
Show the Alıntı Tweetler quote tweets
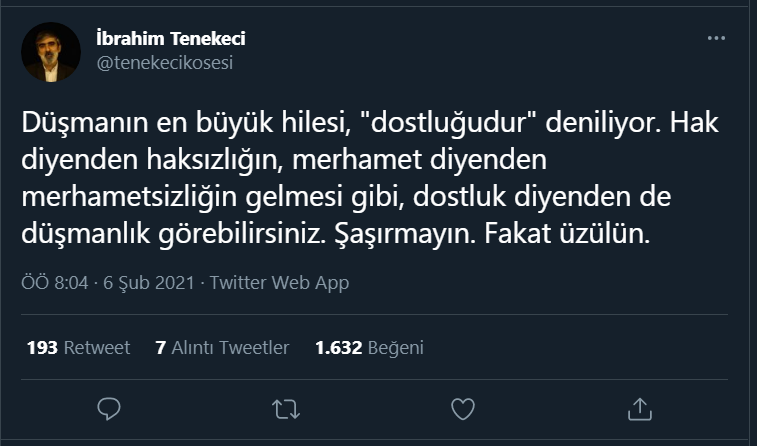(x=230, y=348)
